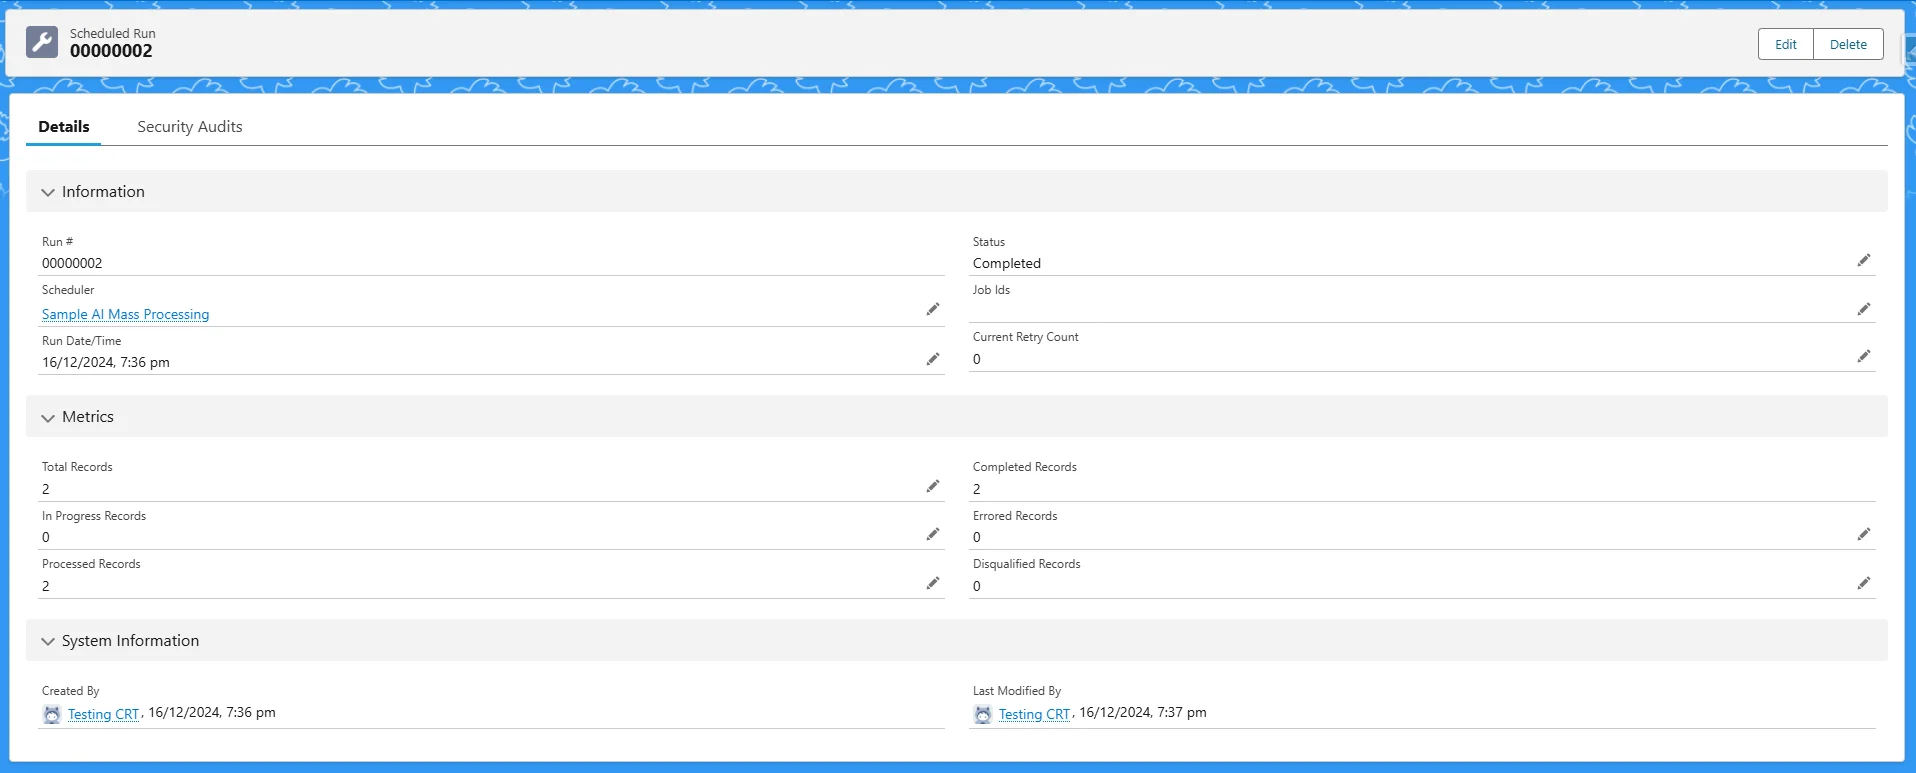This screenshot has height=773, width=1916.
Task: Click Created By user avatar icon
Action: pyautogui.click(x=52, y=714)
